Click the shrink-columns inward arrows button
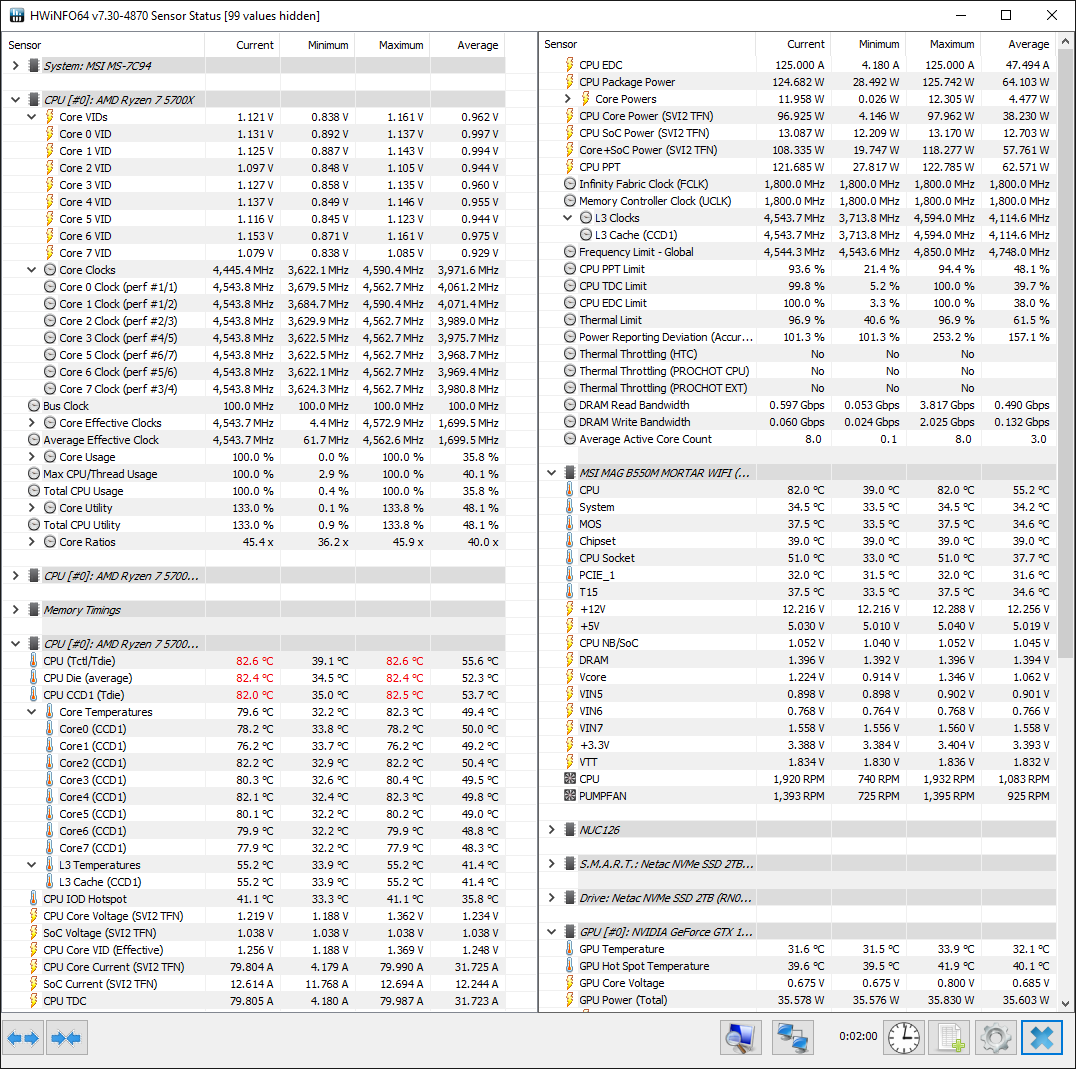 (x=67, y=1037)
